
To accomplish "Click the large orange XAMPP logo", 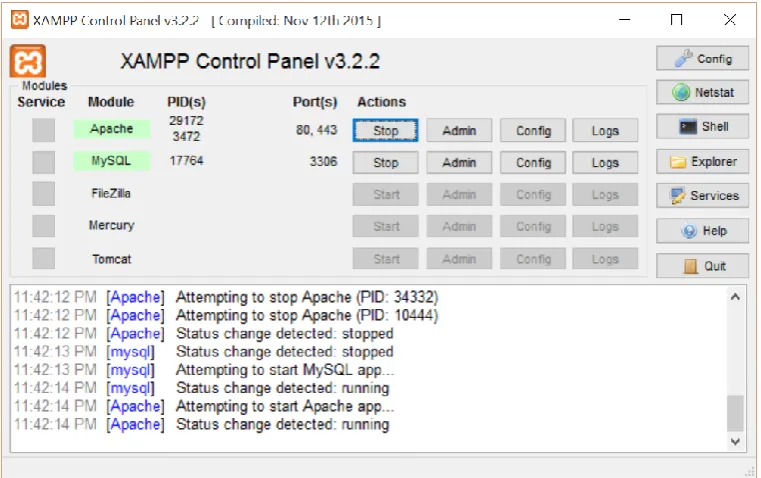I will pos(28,61).
